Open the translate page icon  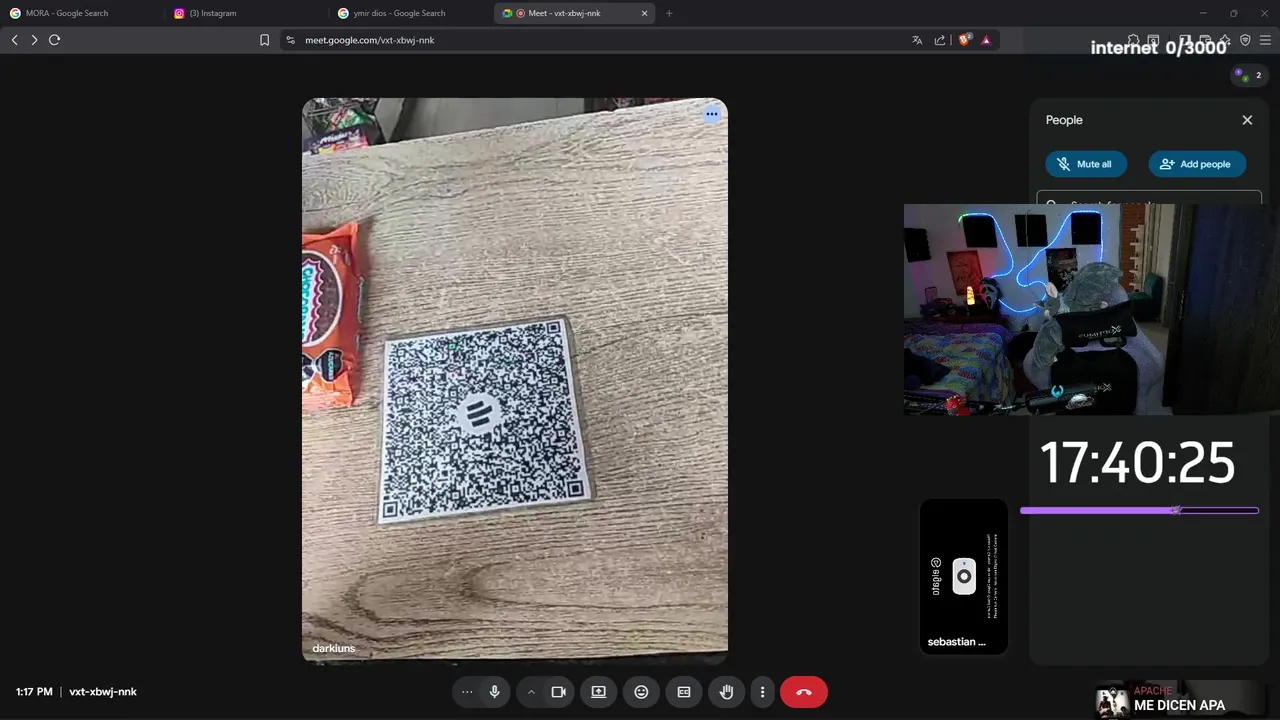point(917,40)
